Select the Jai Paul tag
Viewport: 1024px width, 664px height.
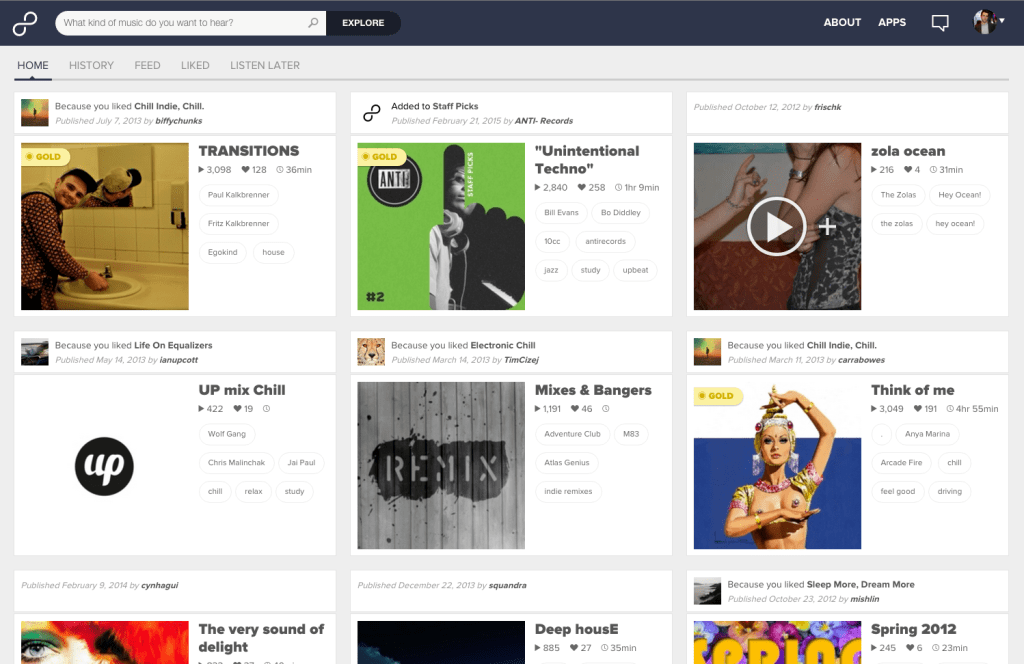(301, 462)
